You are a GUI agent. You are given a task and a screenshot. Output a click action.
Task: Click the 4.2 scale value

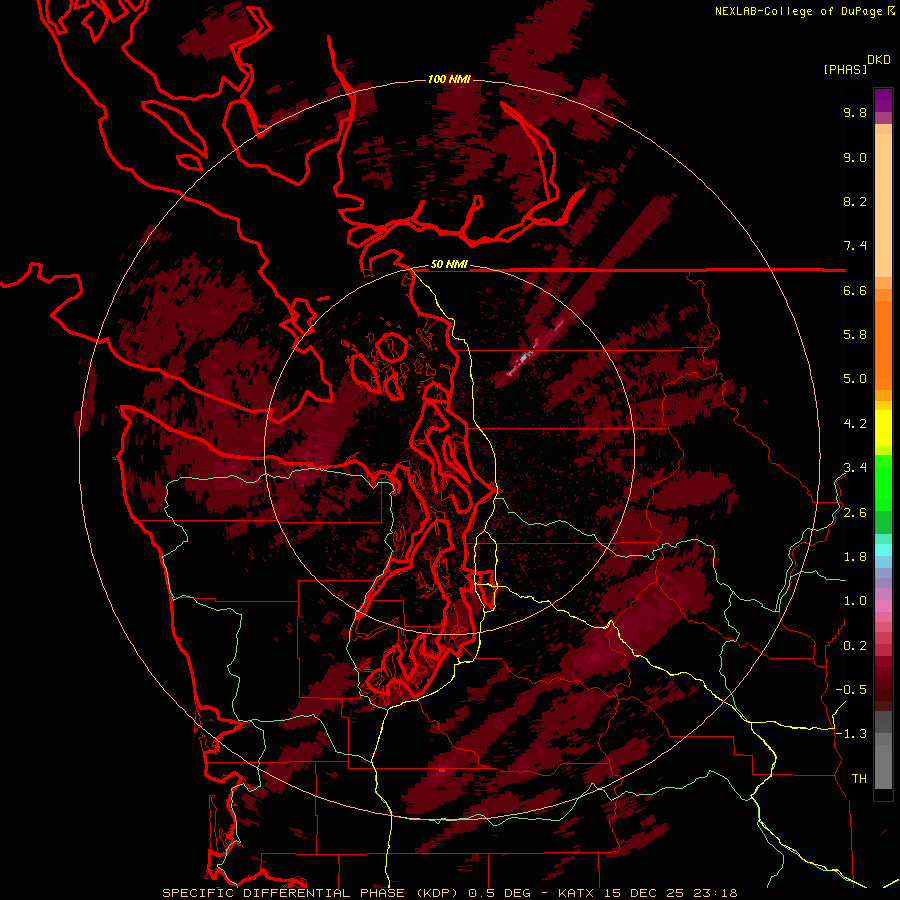(x=855, y=424)
